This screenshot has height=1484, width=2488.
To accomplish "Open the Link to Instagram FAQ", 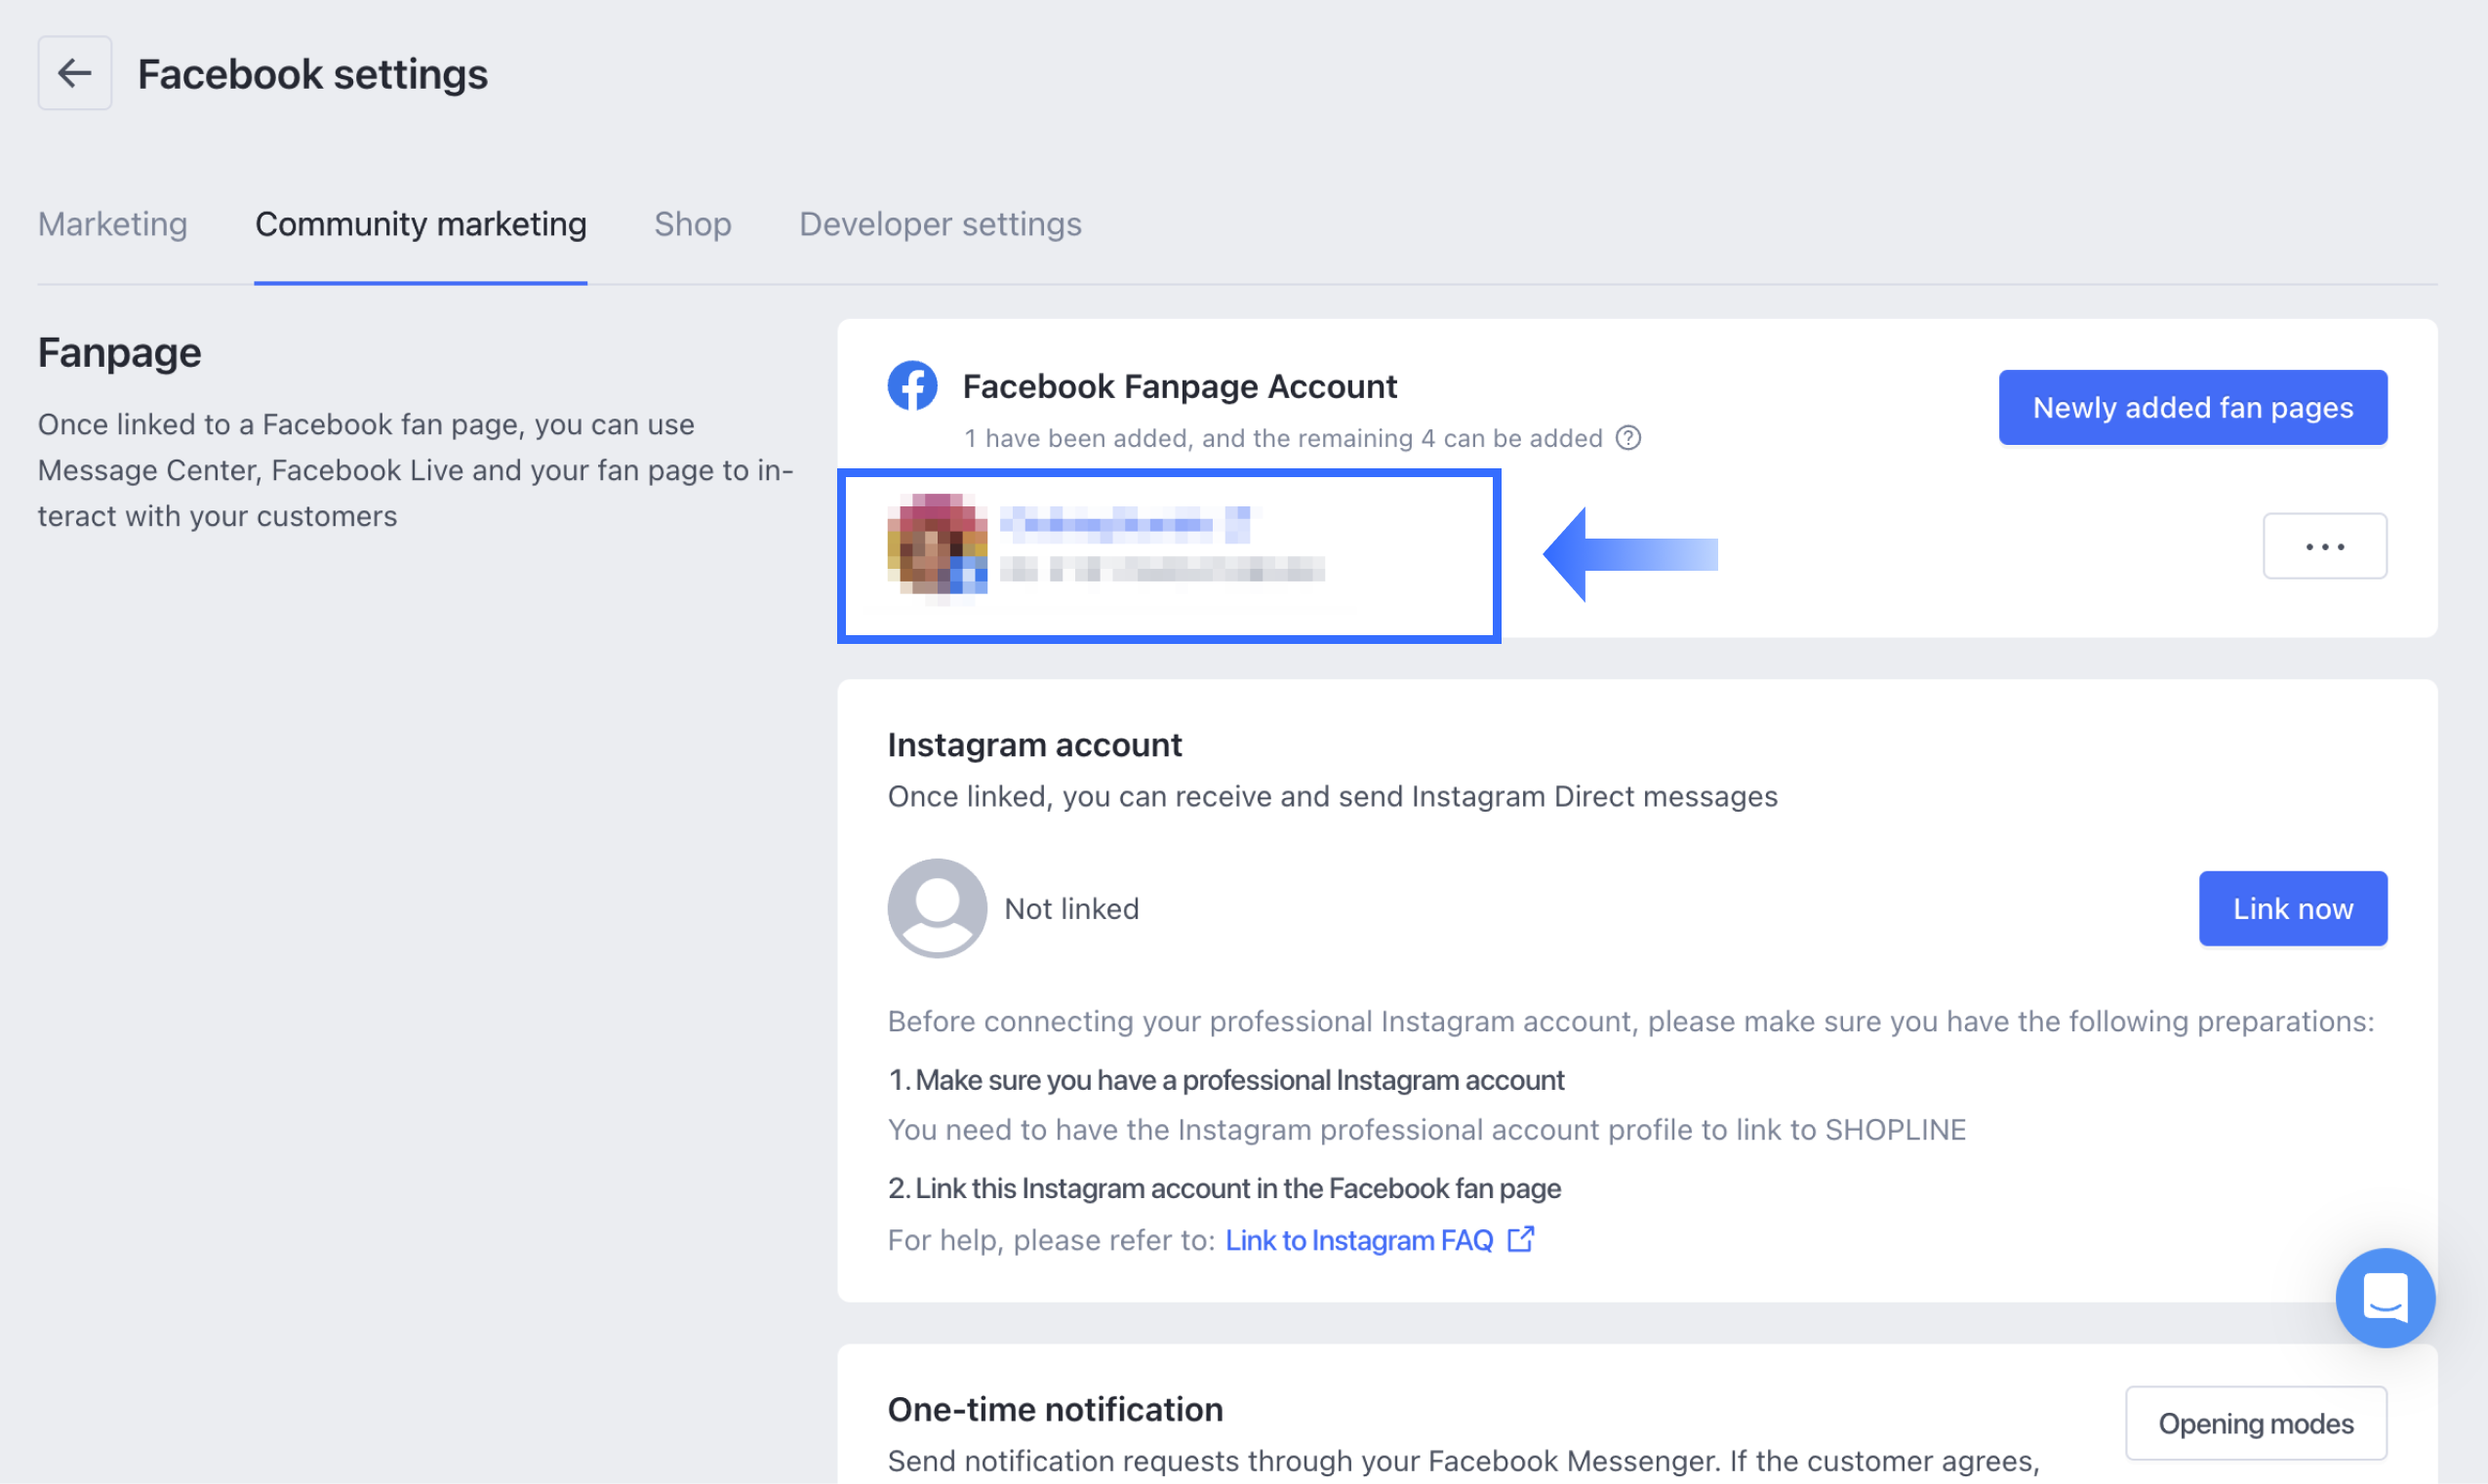I will click(x=1359, y=1240).
